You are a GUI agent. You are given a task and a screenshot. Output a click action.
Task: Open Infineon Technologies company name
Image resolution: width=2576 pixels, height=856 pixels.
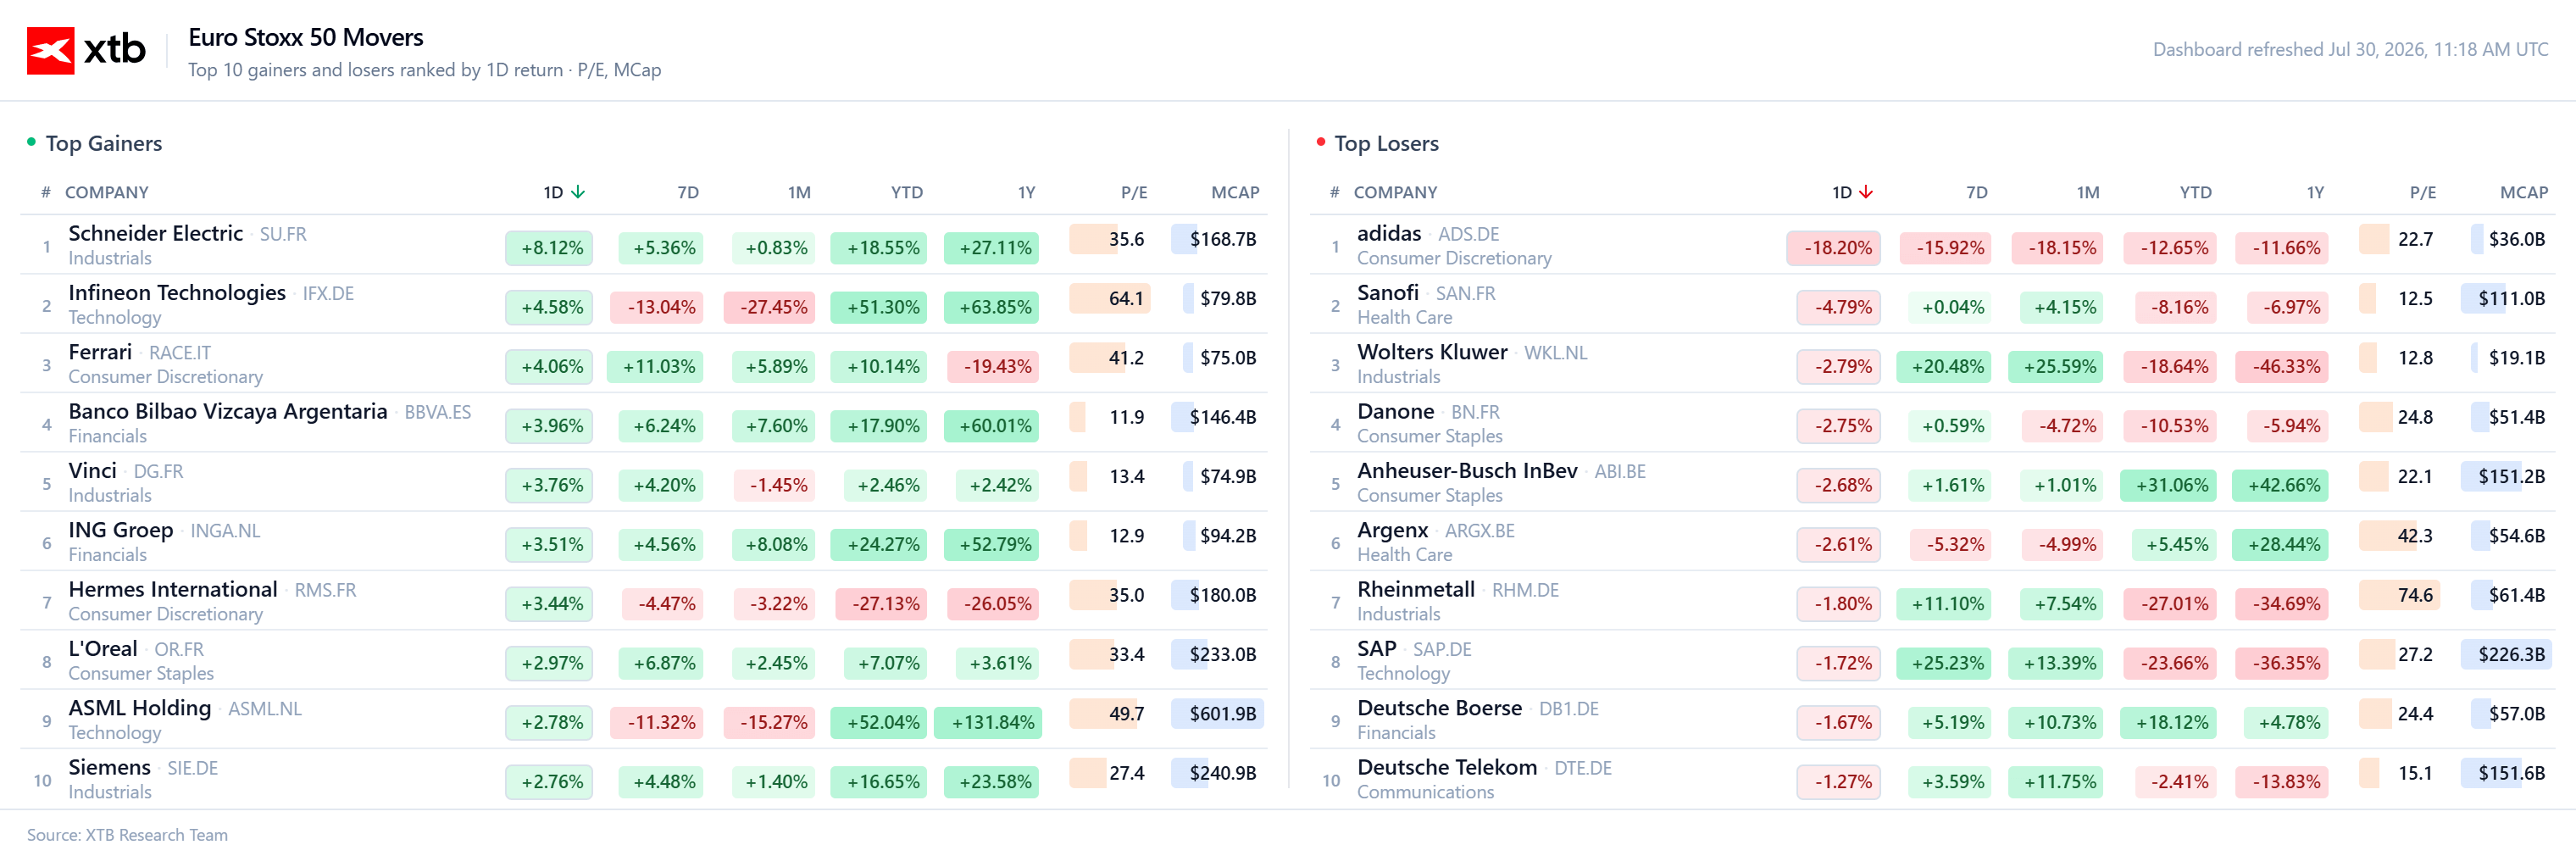177,293
